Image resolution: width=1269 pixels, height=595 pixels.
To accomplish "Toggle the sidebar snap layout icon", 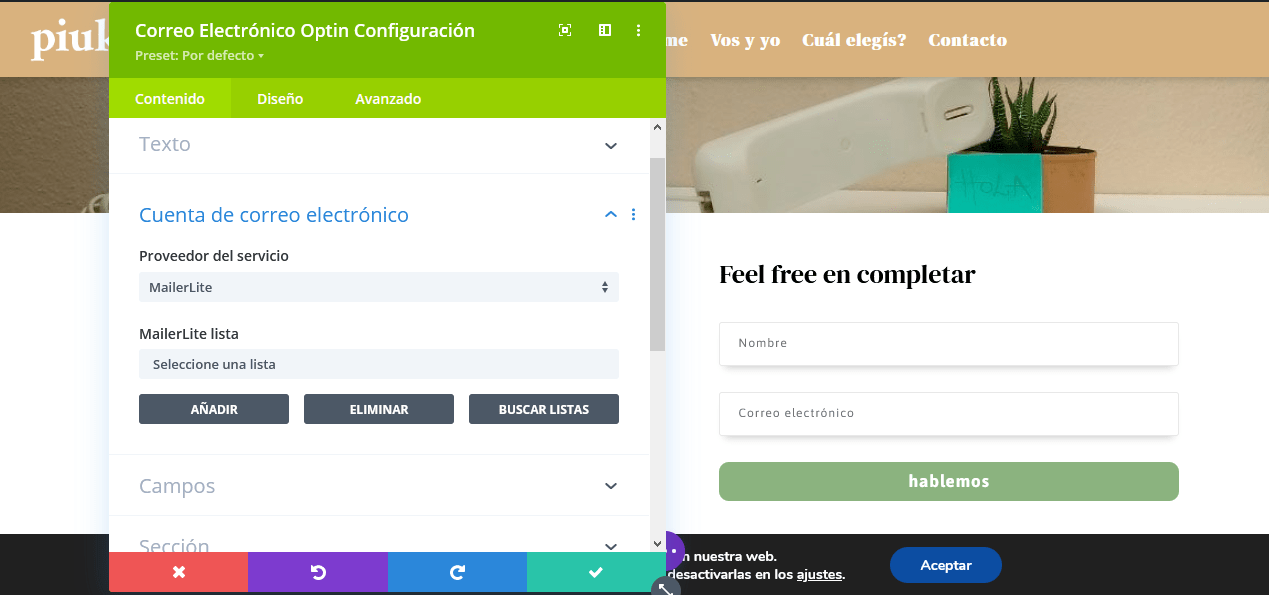I will 605,31.
